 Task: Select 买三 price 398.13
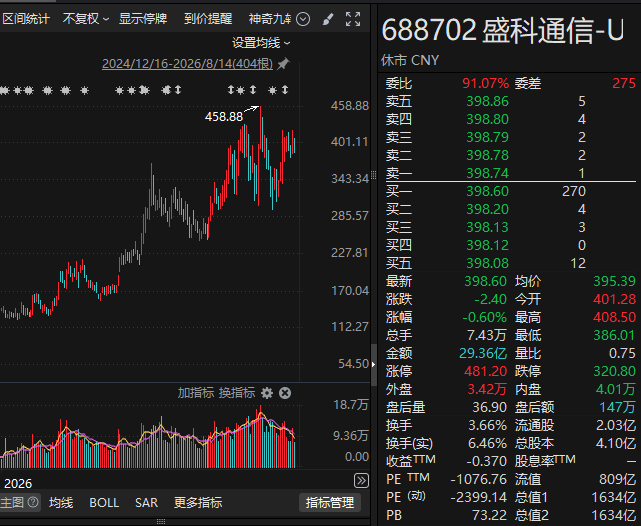[487, 227]
